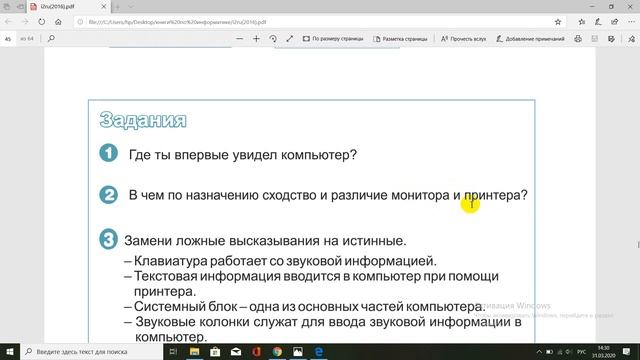640x360 pixels.
Task: Open the PDF search magnifier
Action: pyautogui.click(x=51, y=38)
